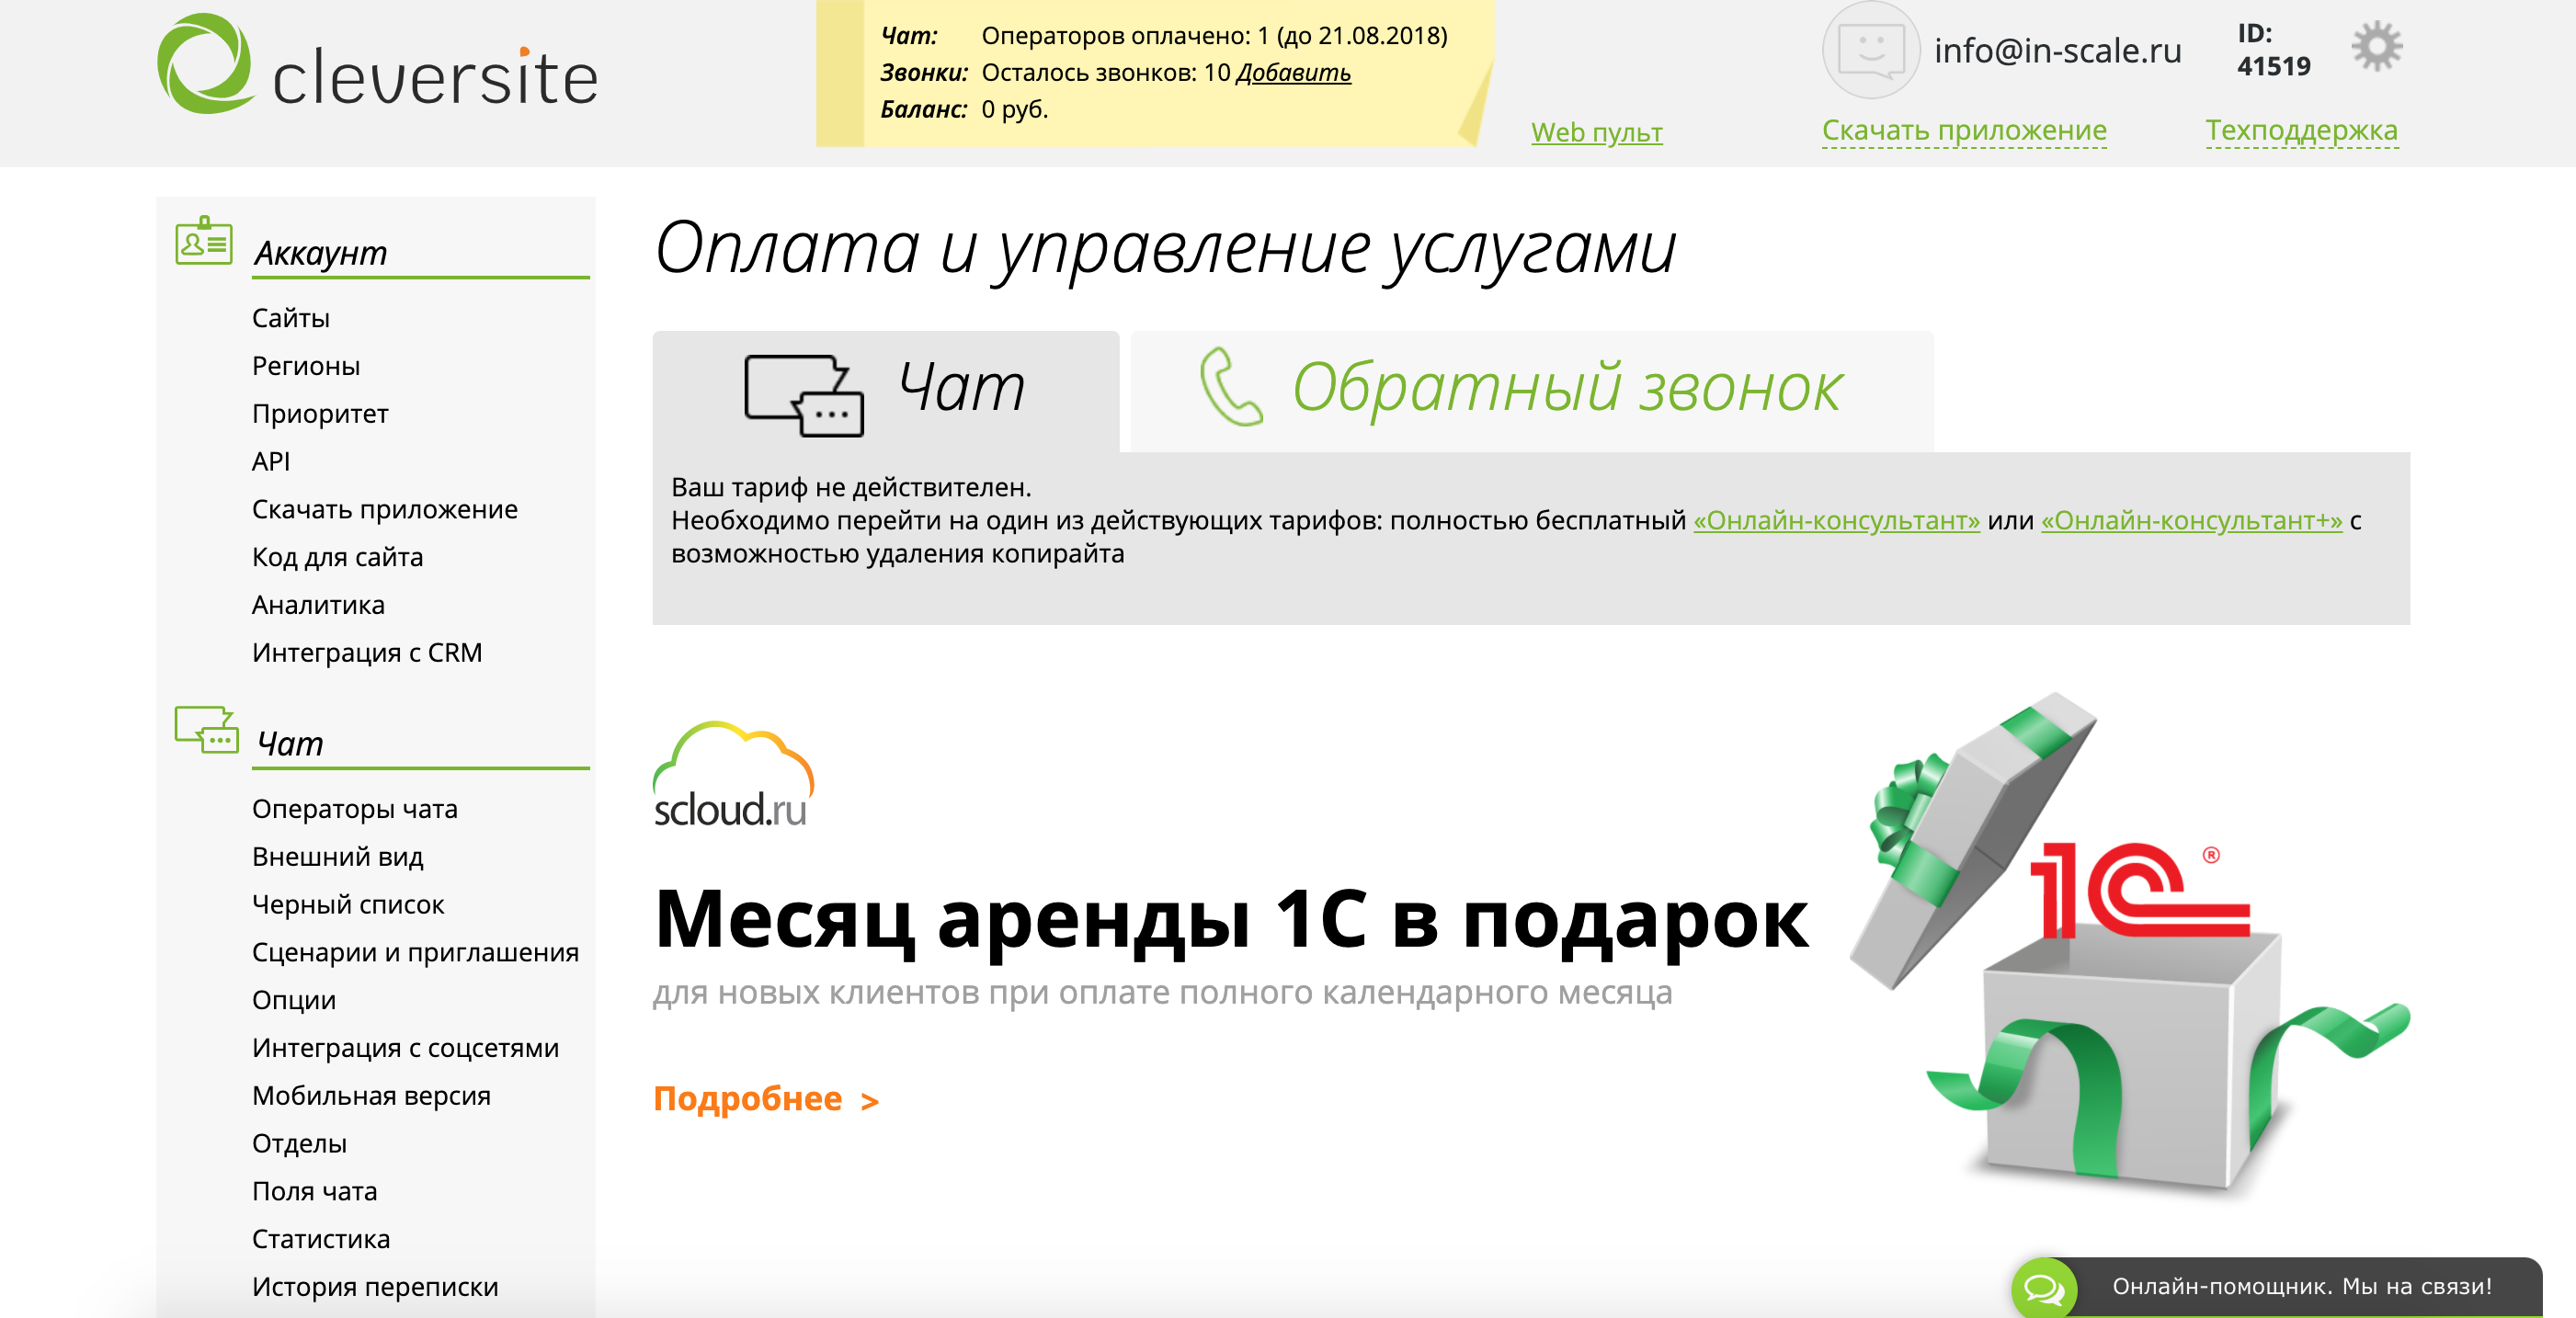This screenshot has width=2576, height=1318.
Task: Click the phone handset icon in callback tab
Action: pyautogui.click(x=1231, y=387)
